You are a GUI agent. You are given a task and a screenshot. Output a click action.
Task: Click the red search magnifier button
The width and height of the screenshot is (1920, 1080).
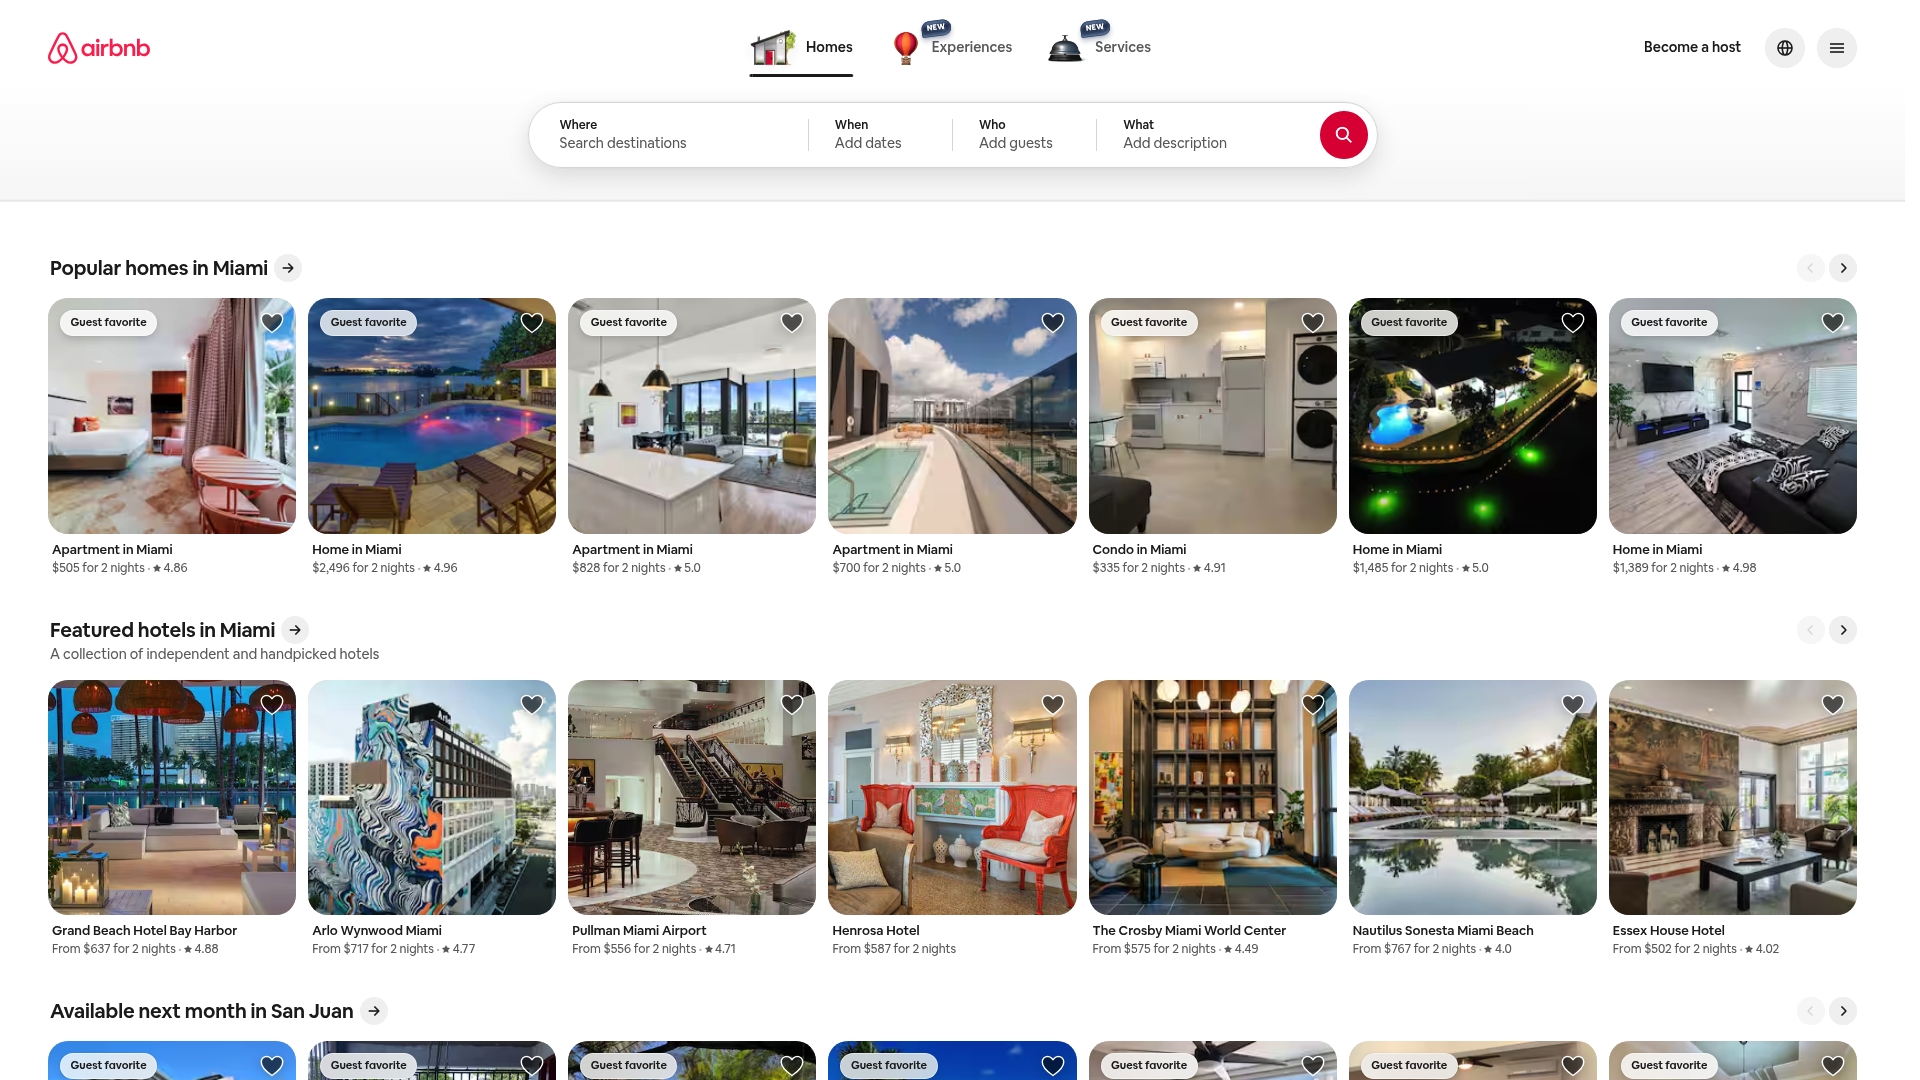pyautogui.click(x=1344, y=134)
